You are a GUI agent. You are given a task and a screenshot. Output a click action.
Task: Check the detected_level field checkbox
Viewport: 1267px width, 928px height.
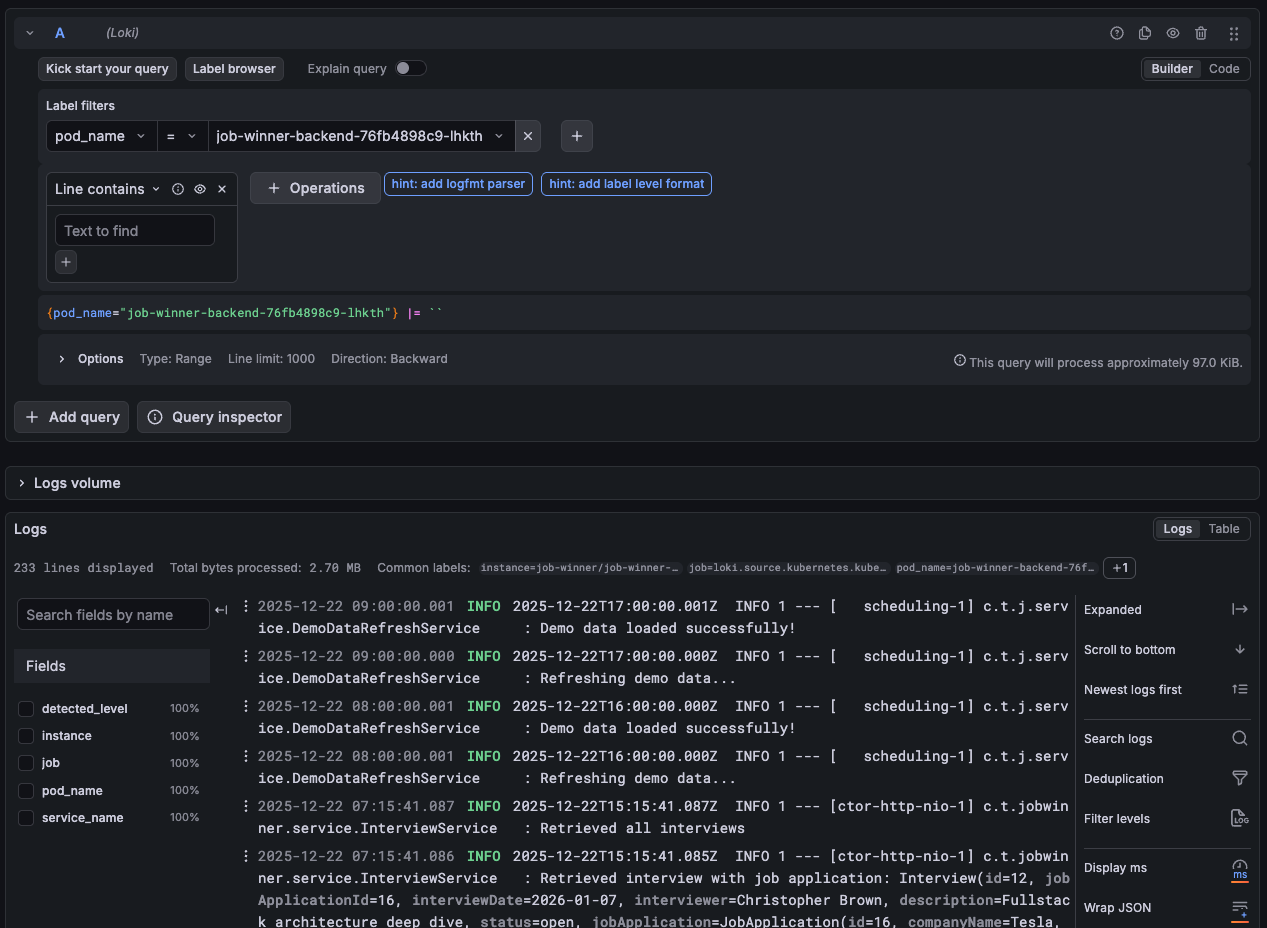click(25, 708)
